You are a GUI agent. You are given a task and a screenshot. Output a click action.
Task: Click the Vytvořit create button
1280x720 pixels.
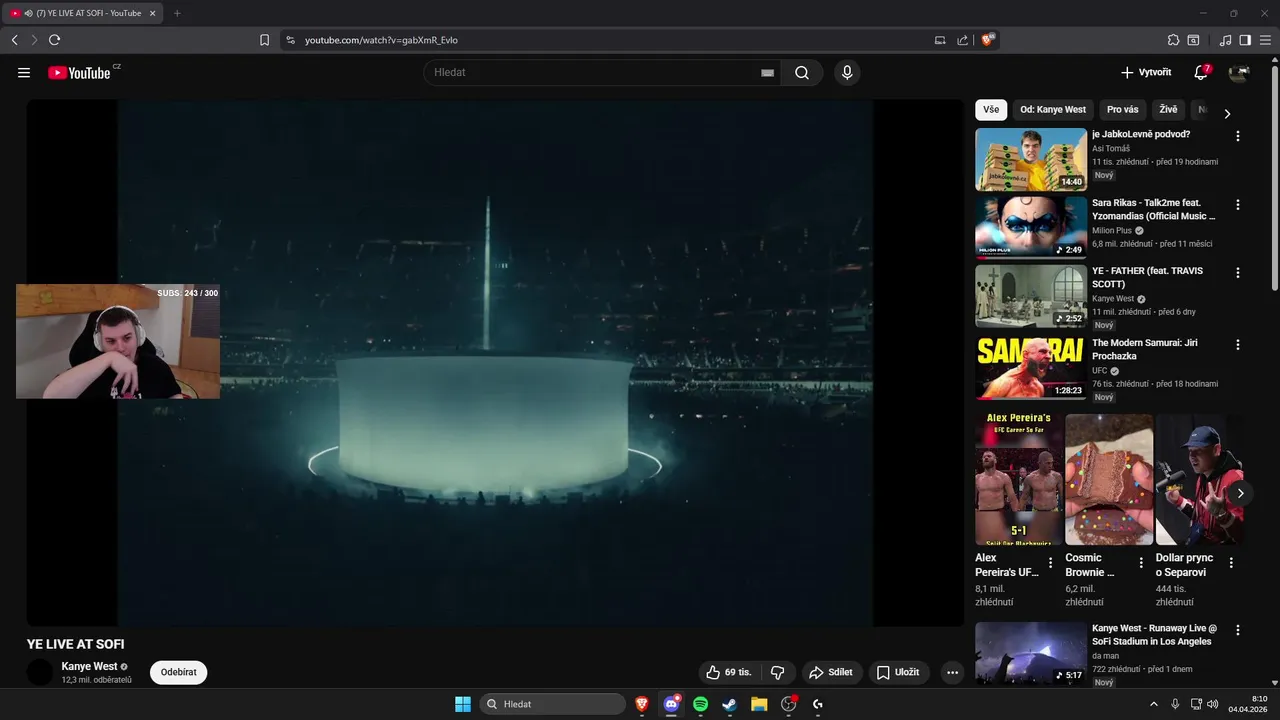[1146, 73]
